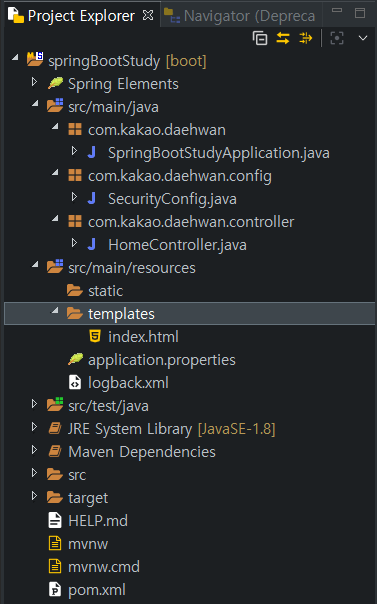Expand the target folder arrow
The width and height of the screenshot is (377, 604).
point(34,496)
